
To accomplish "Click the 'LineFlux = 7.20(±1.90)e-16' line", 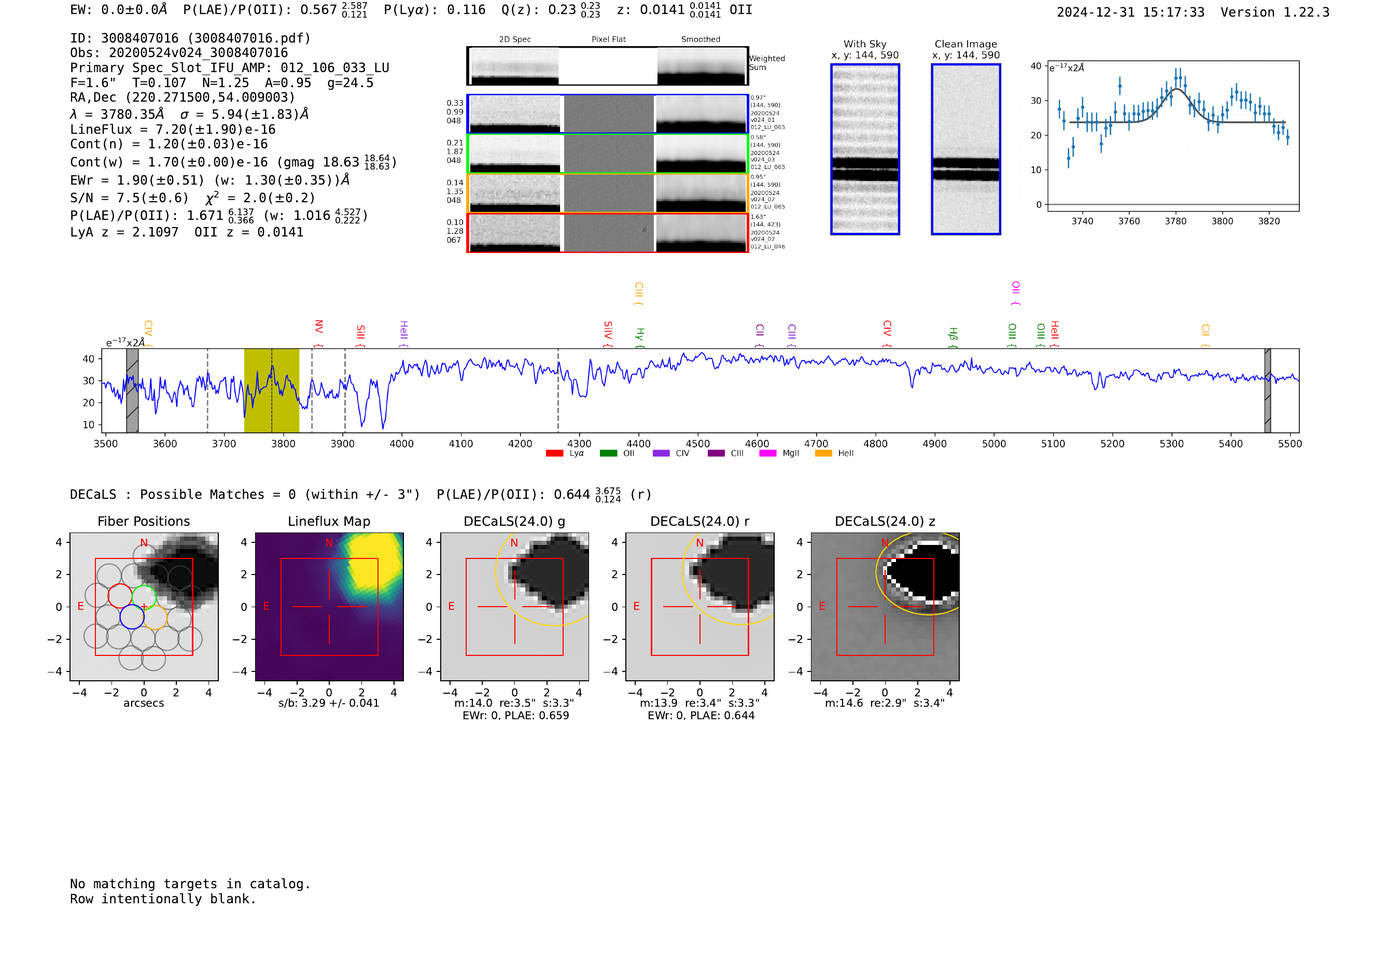I will point(173,129).
